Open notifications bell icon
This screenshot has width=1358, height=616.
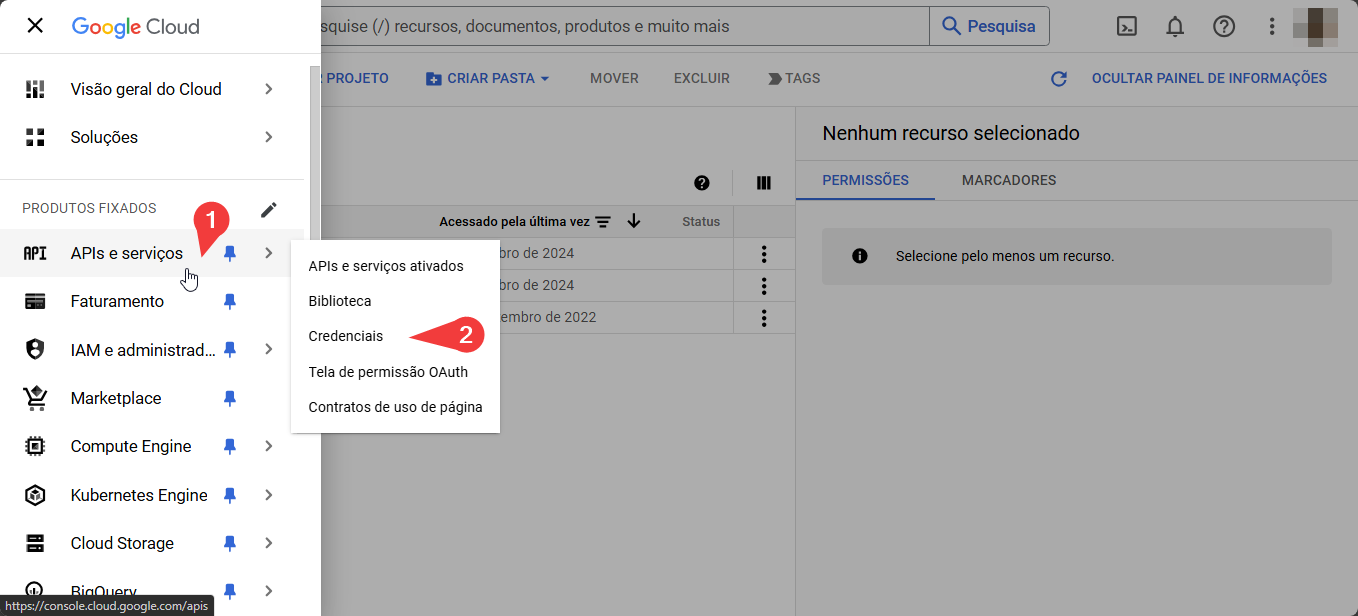click(1175, 27)
